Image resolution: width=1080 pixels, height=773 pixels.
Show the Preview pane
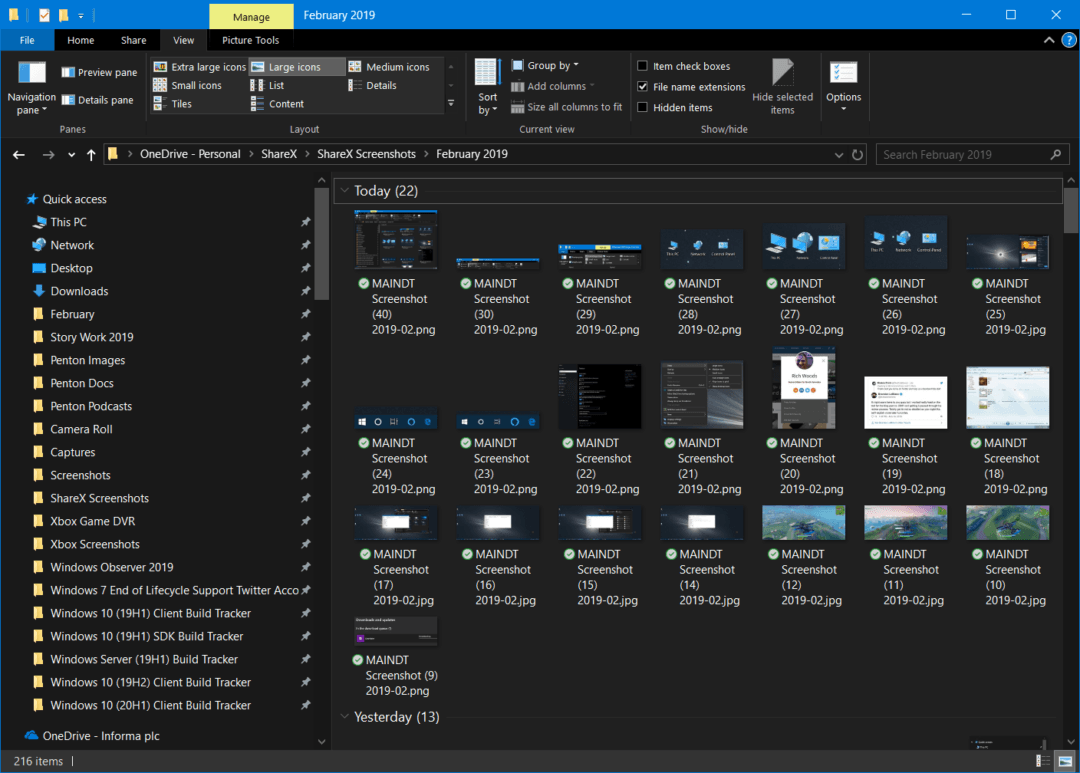click(x=96, y=72)
